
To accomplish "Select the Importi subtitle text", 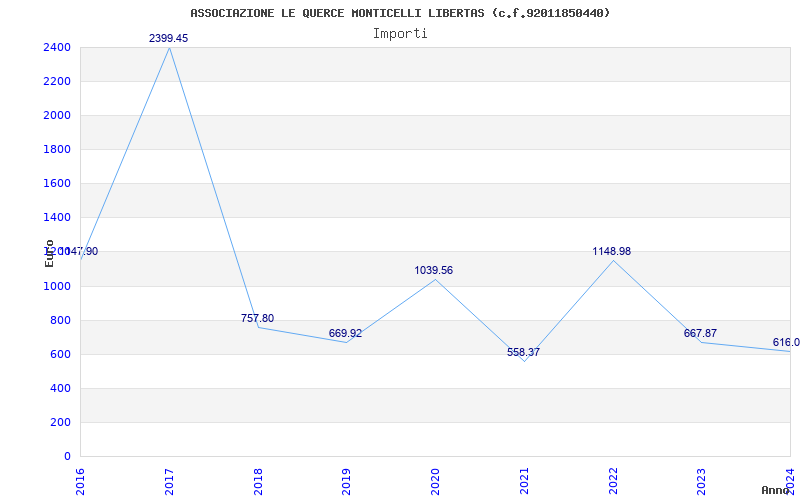I will 400,34.
